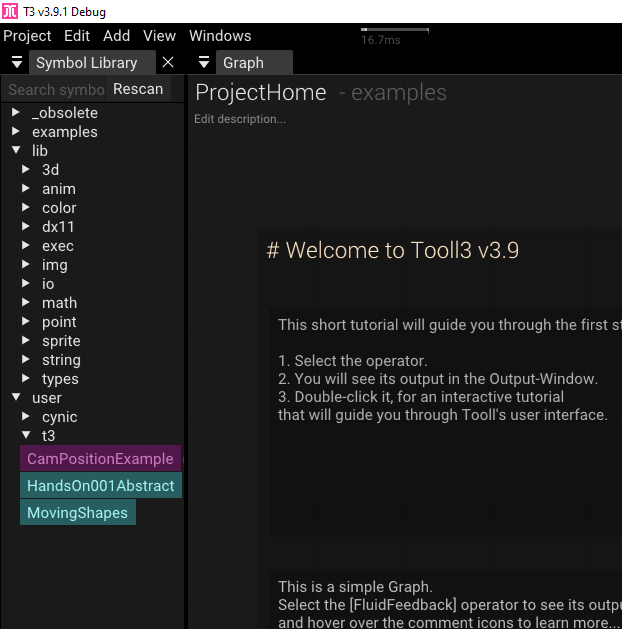Collapse the user folder arrow
This screenshot has height=629, width=622.
(16, 397)
